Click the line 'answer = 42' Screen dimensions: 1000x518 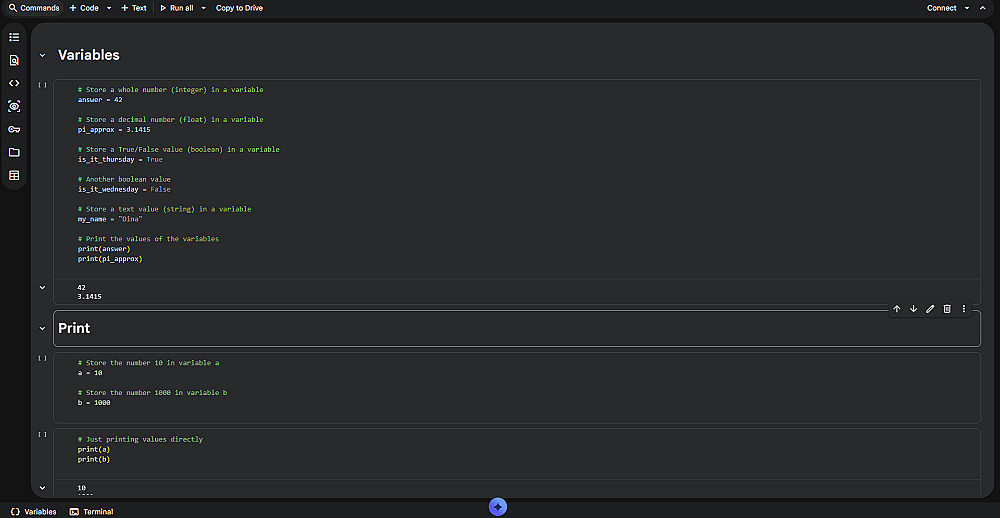100,100
